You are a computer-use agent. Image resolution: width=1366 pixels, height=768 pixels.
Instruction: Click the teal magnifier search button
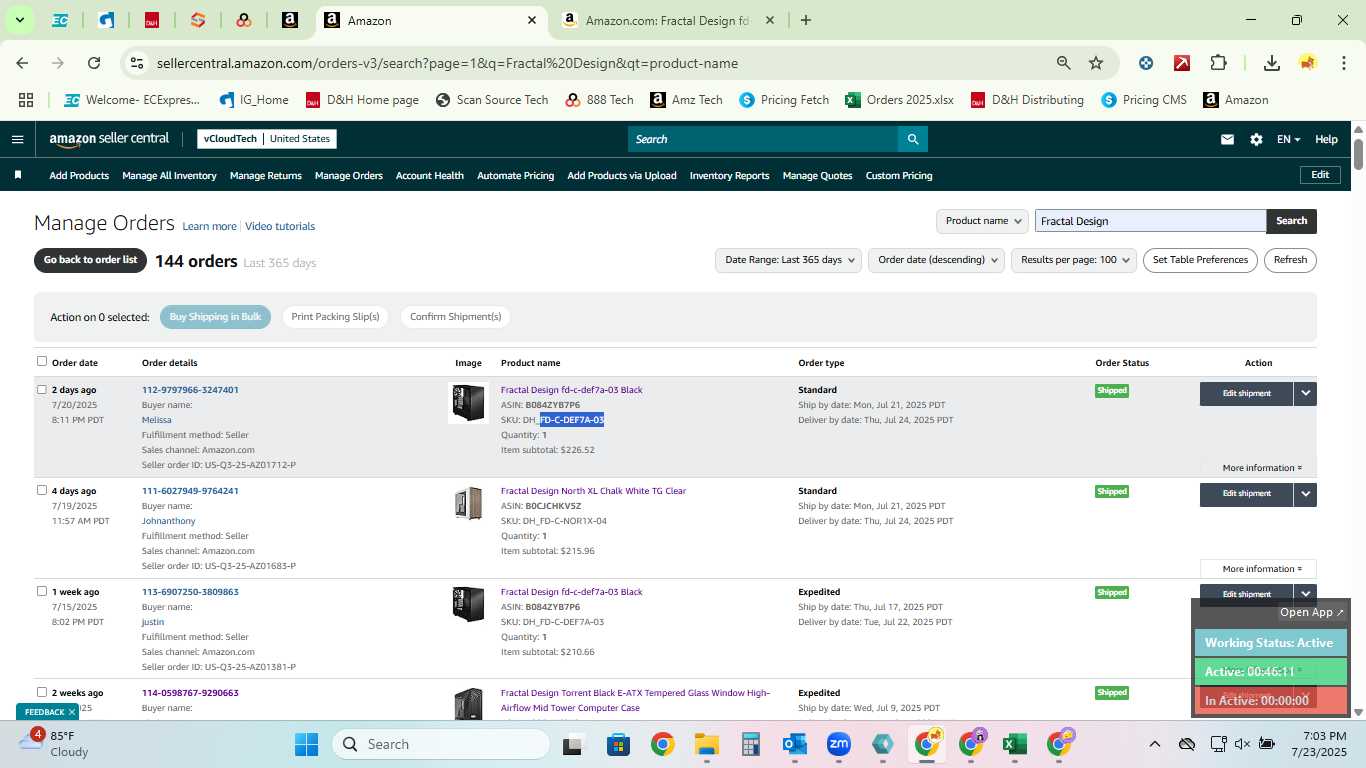click(912, 139)
